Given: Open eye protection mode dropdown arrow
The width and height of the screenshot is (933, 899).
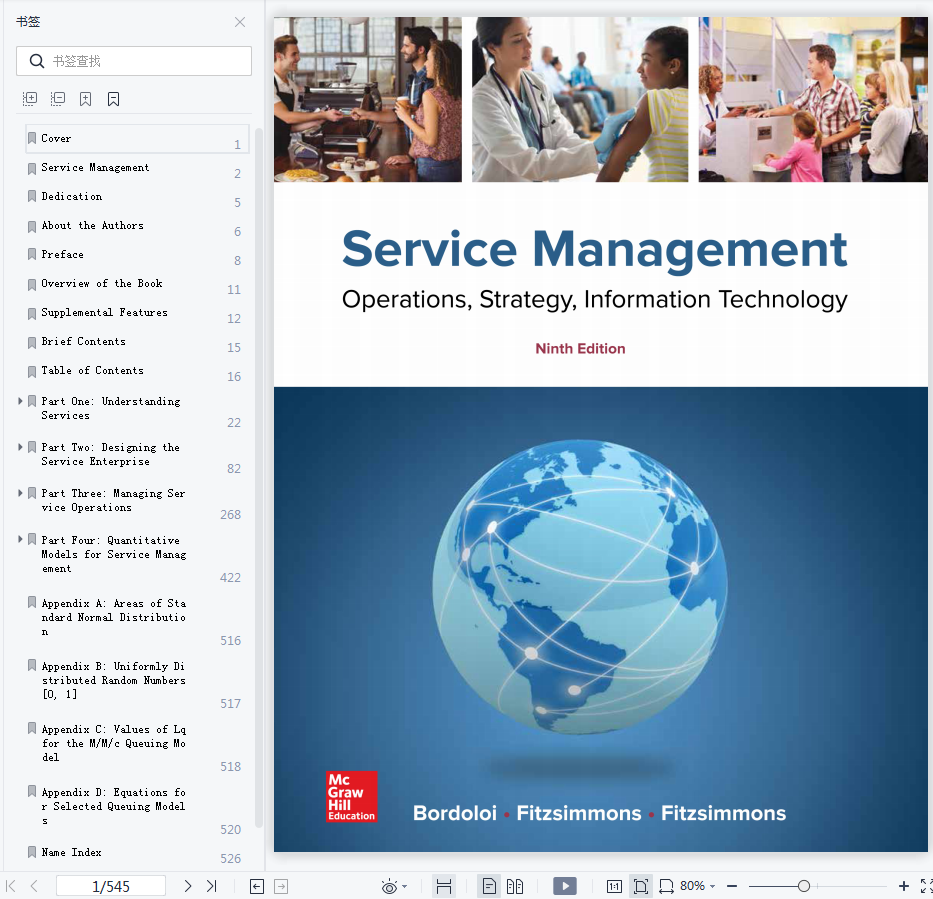Looking at the screenshot, I should 405,887.
